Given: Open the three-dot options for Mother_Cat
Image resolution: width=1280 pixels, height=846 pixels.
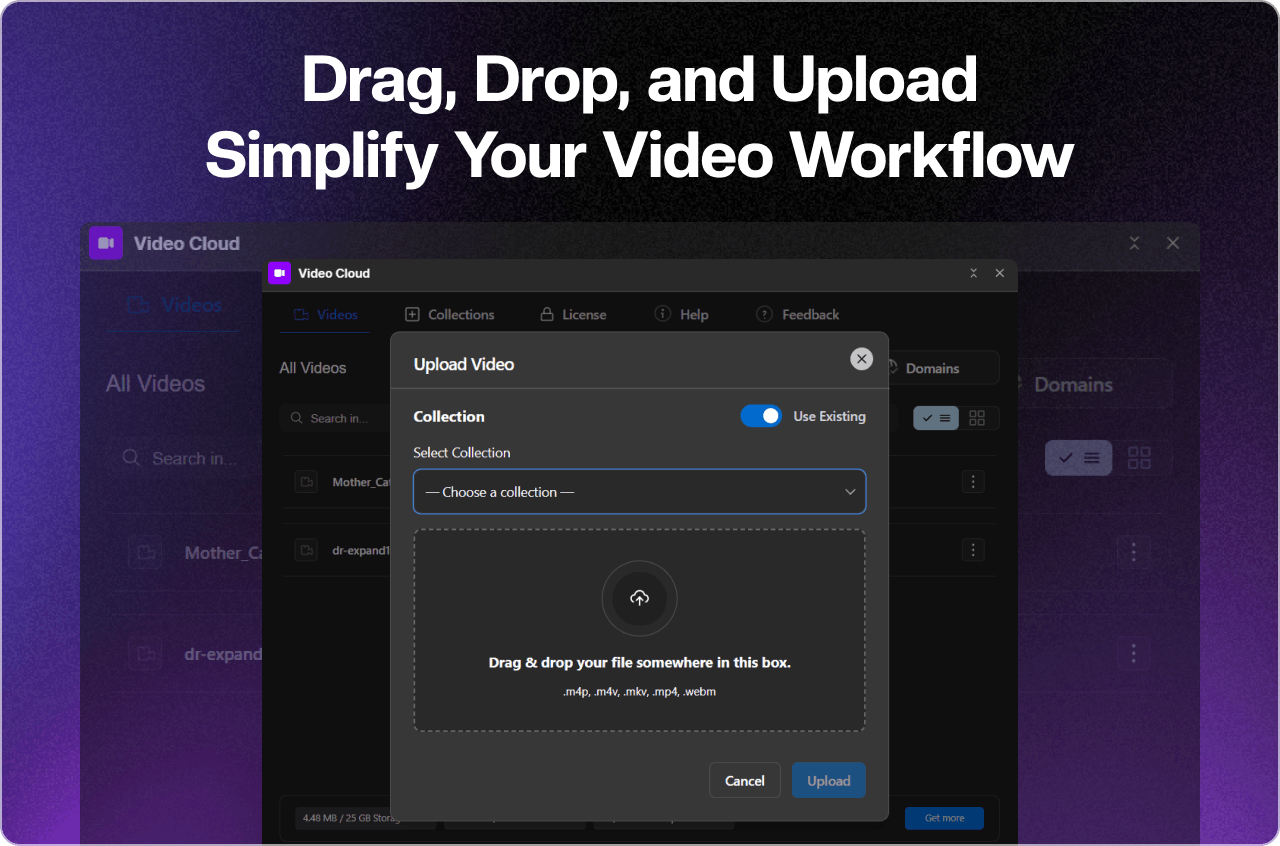Looking at the screenshot, I should click(972, 481).
